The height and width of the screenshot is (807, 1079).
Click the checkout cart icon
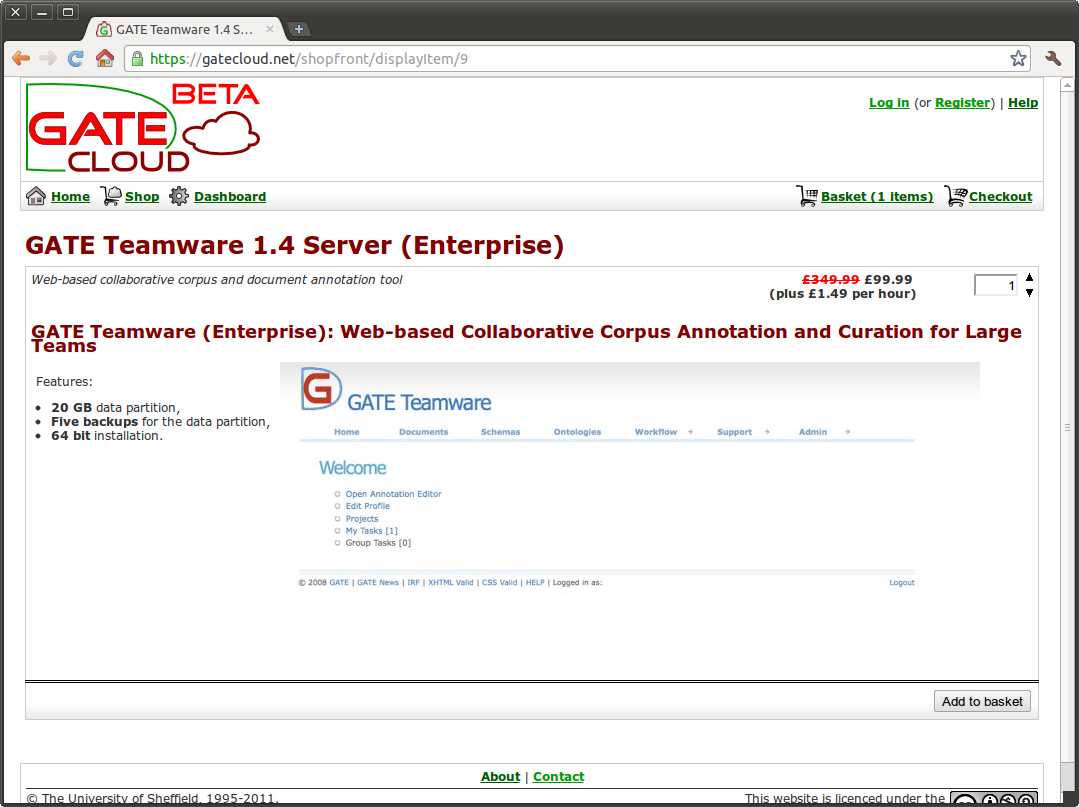click(955, 196)
